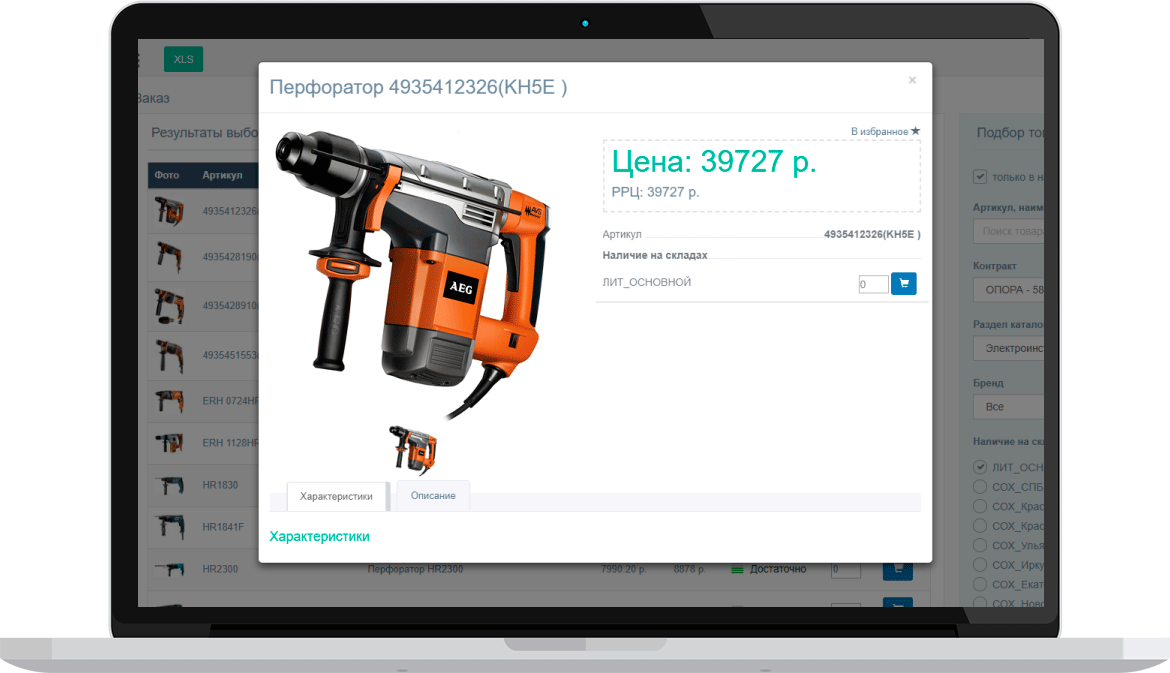Select the HR1830 row in results
This screenshot has height=673, width=1170.
click(203, 485)
